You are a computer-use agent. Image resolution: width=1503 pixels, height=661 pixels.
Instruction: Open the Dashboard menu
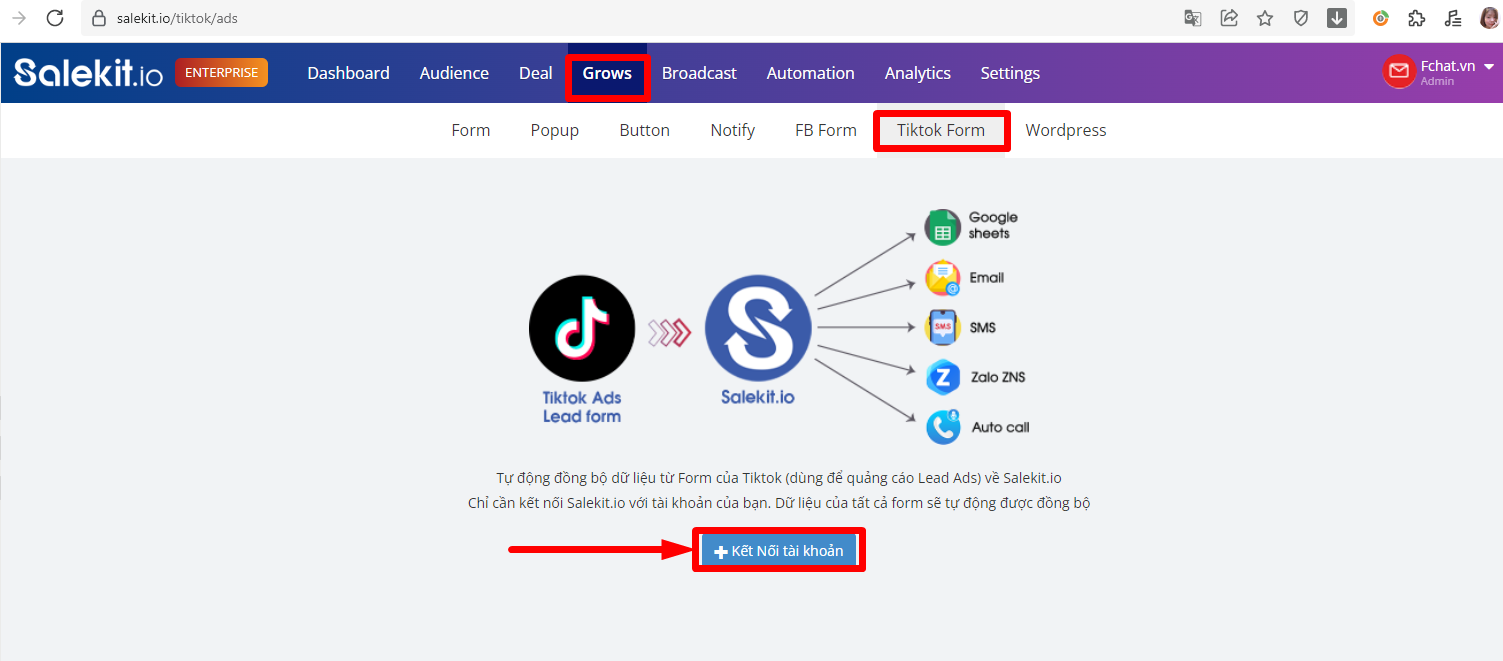[348, 73]
